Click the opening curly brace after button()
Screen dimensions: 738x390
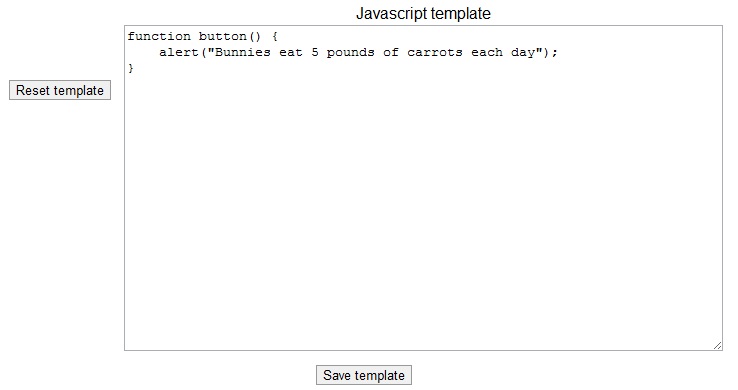(x=275, y=36)
